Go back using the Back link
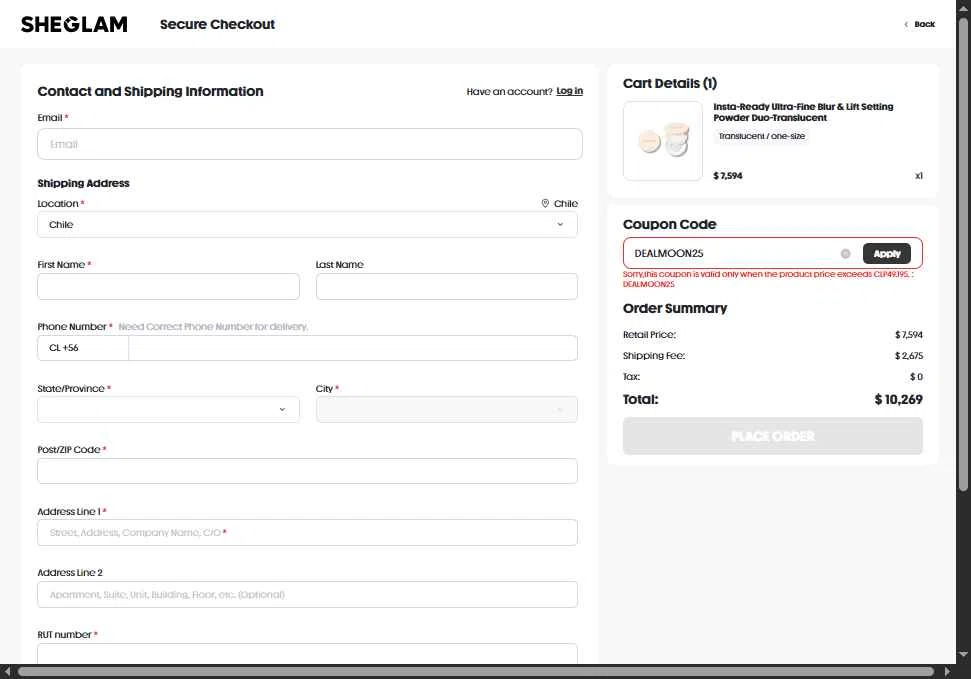Viewport: 971px width, 679px height. pos(920,24)
